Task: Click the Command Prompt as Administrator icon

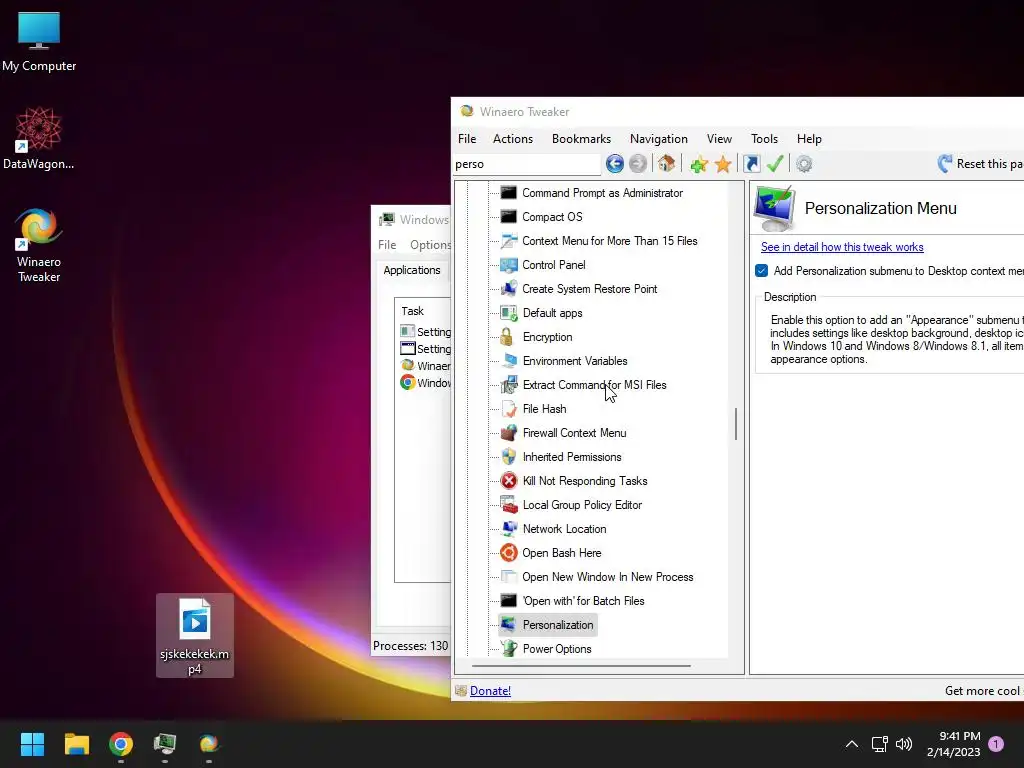Action: (x=508, y=193)
